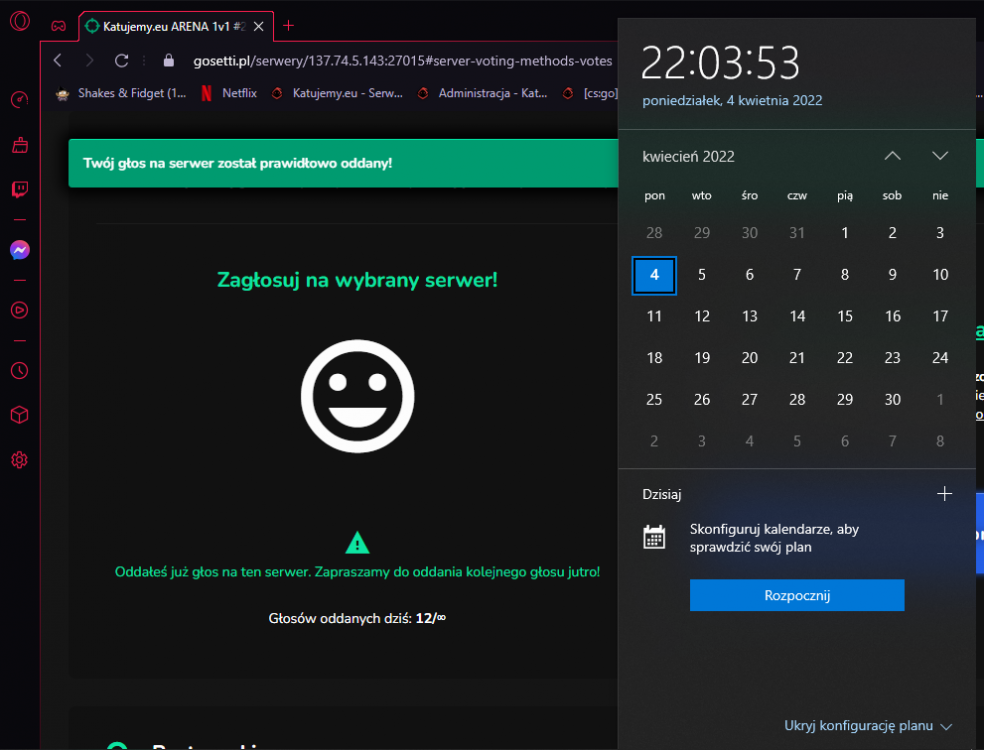984x750 pixels.
Task: Select April 22 in the calendar
Action: pyautogui.click(x=845, y=358)
